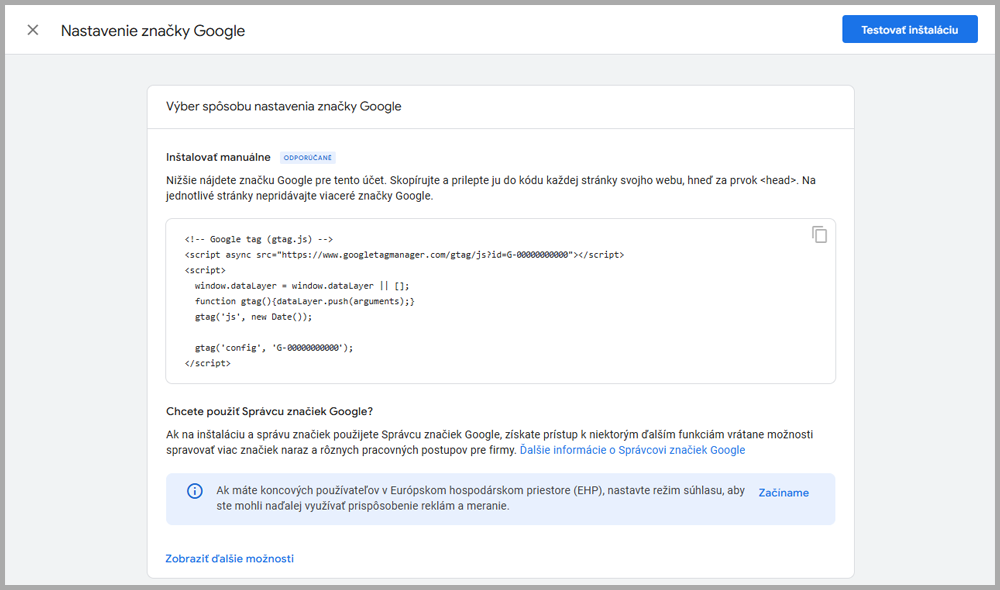Click the gtag('js', new Date()) line
The width and height of the screenshot is (1000, 590).
(254, 316)
